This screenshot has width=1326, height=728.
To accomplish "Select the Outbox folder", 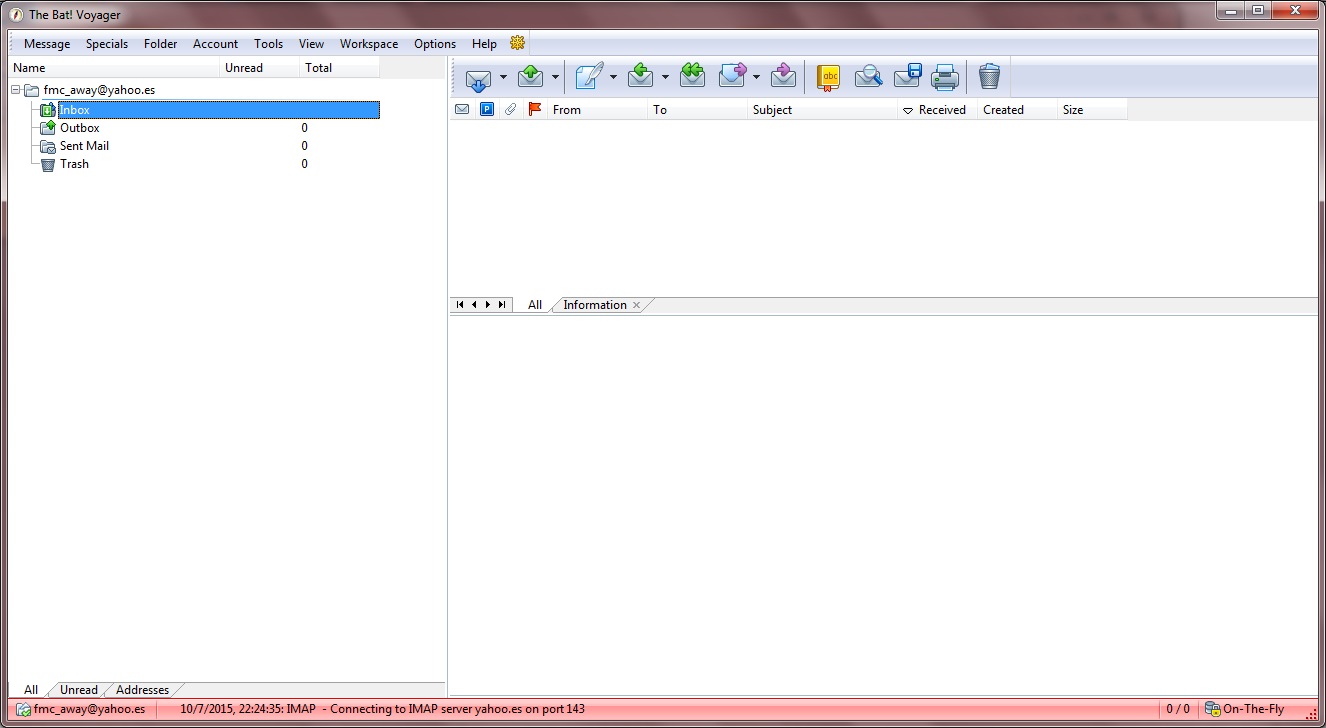I will [x=80, y=128].
